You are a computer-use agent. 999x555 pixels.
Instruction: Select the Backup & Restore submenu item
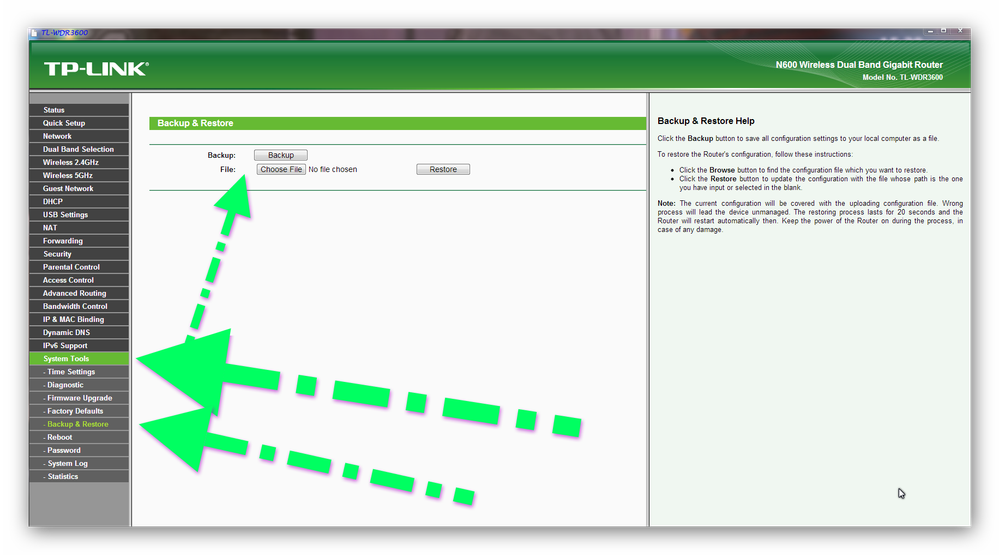point(77,424)
